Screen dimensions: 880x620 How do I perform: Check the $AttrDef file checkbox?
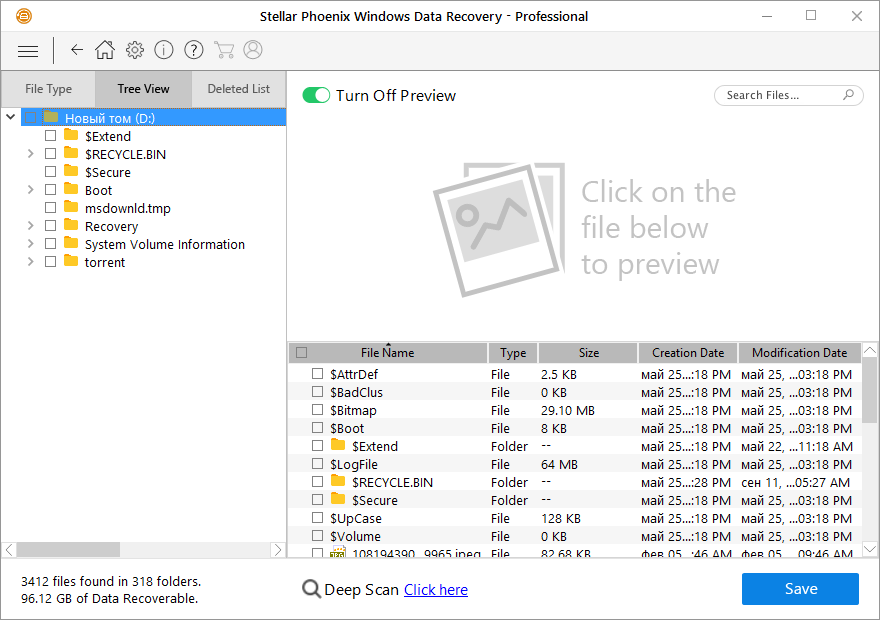click(x=318, y=374)
